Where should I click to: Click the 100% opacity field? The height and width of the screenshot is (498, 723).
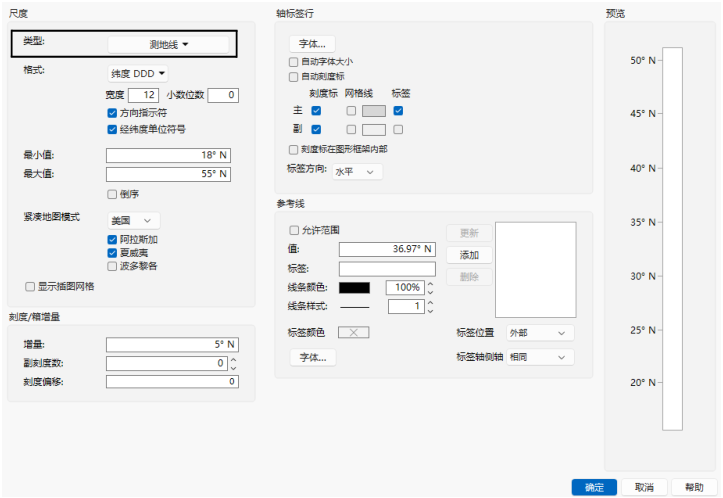point(405,288)
